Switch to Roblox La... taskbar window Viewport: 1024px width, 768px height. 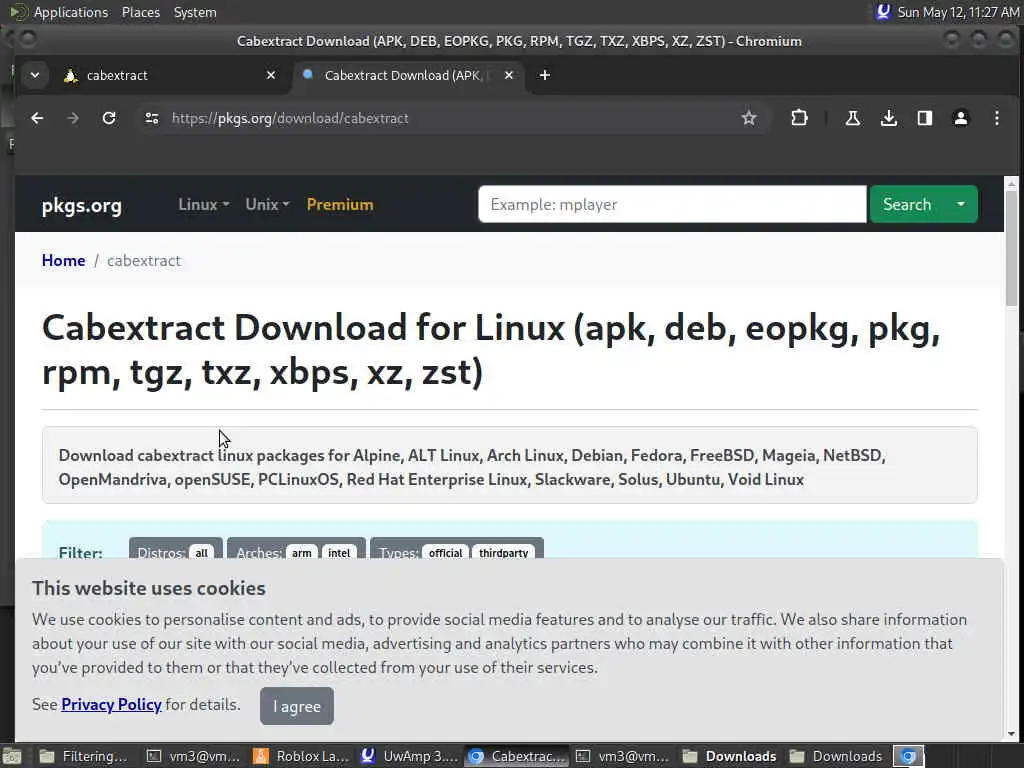[302, 756]
